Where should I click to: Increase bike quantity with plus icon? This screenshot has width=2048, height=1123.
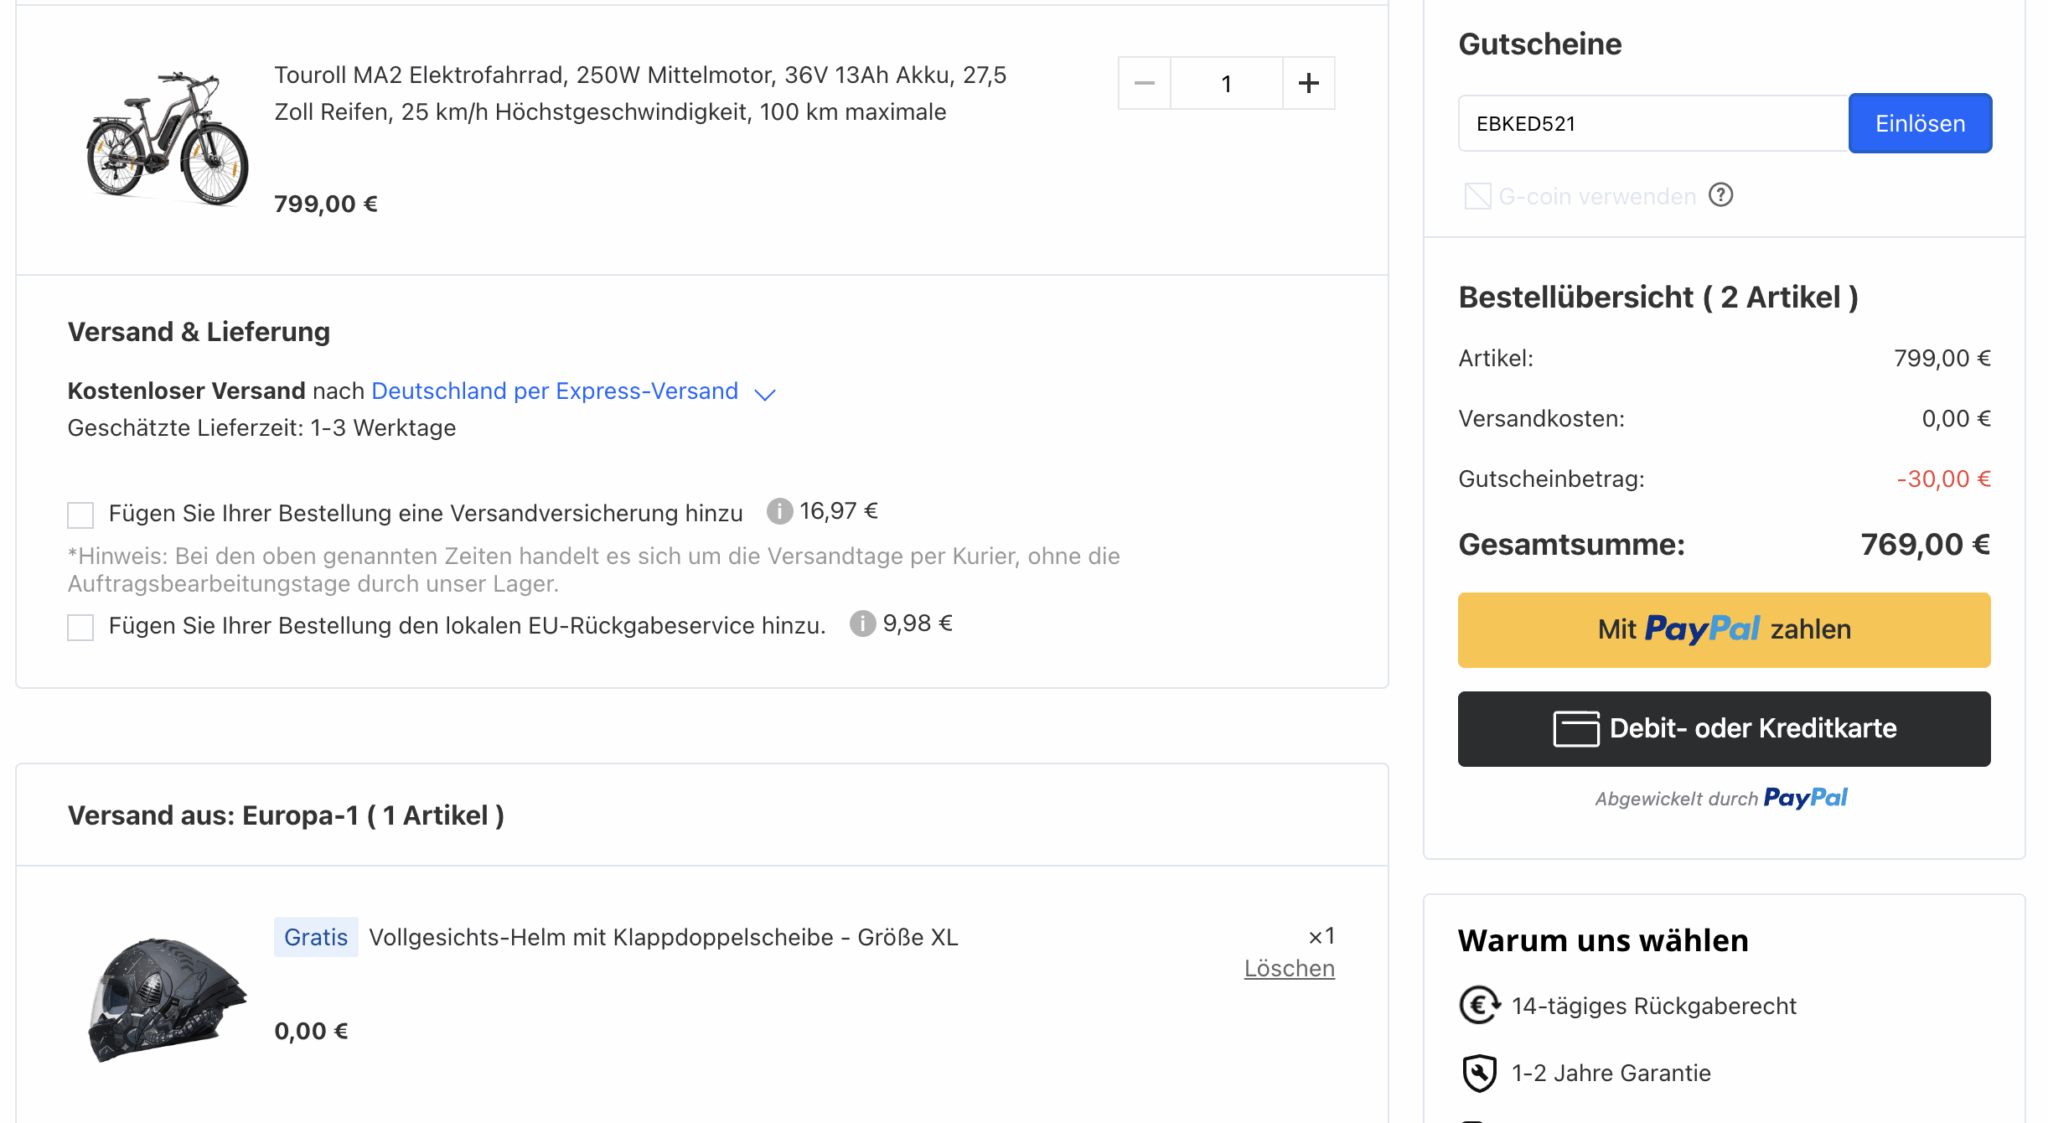tap(1308, 83)
